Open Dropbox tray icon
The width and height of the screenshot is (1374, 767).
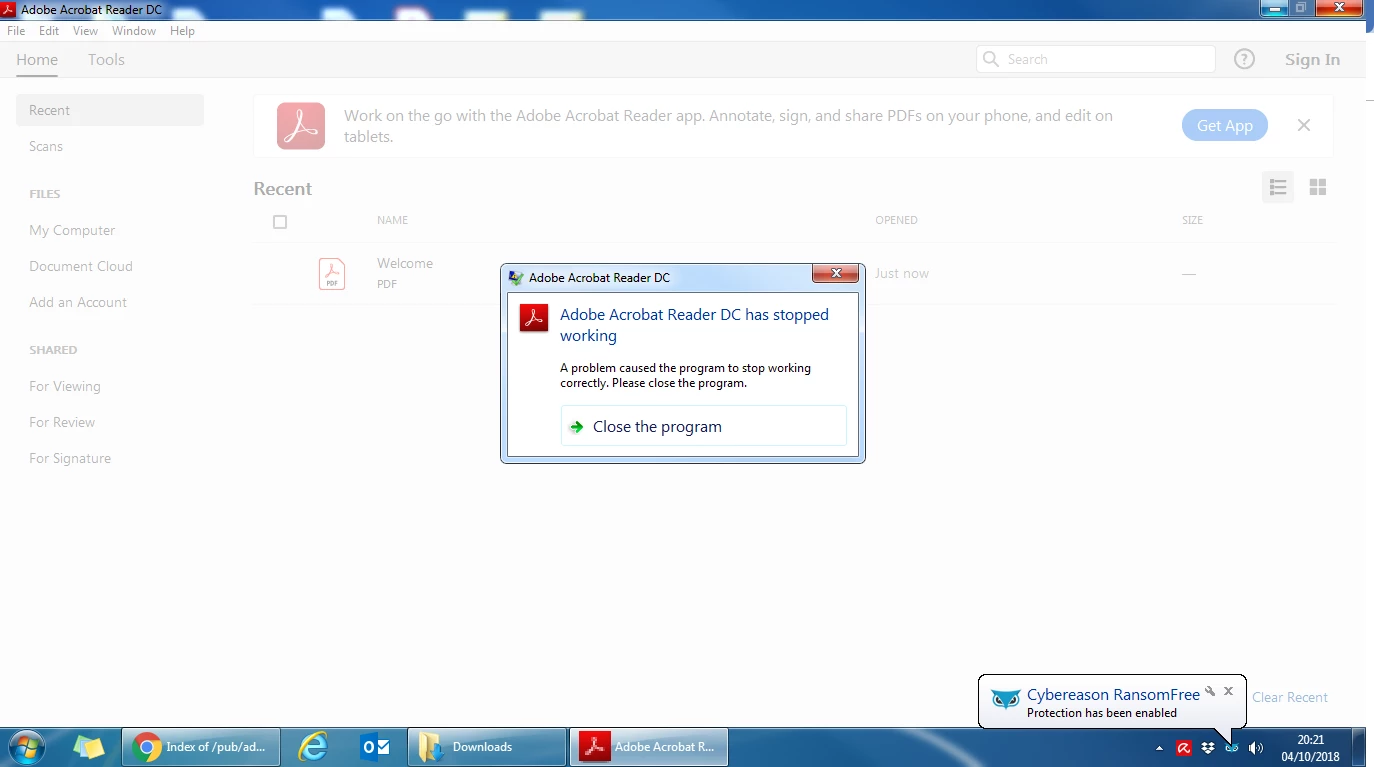click(x=1208, y=748)
